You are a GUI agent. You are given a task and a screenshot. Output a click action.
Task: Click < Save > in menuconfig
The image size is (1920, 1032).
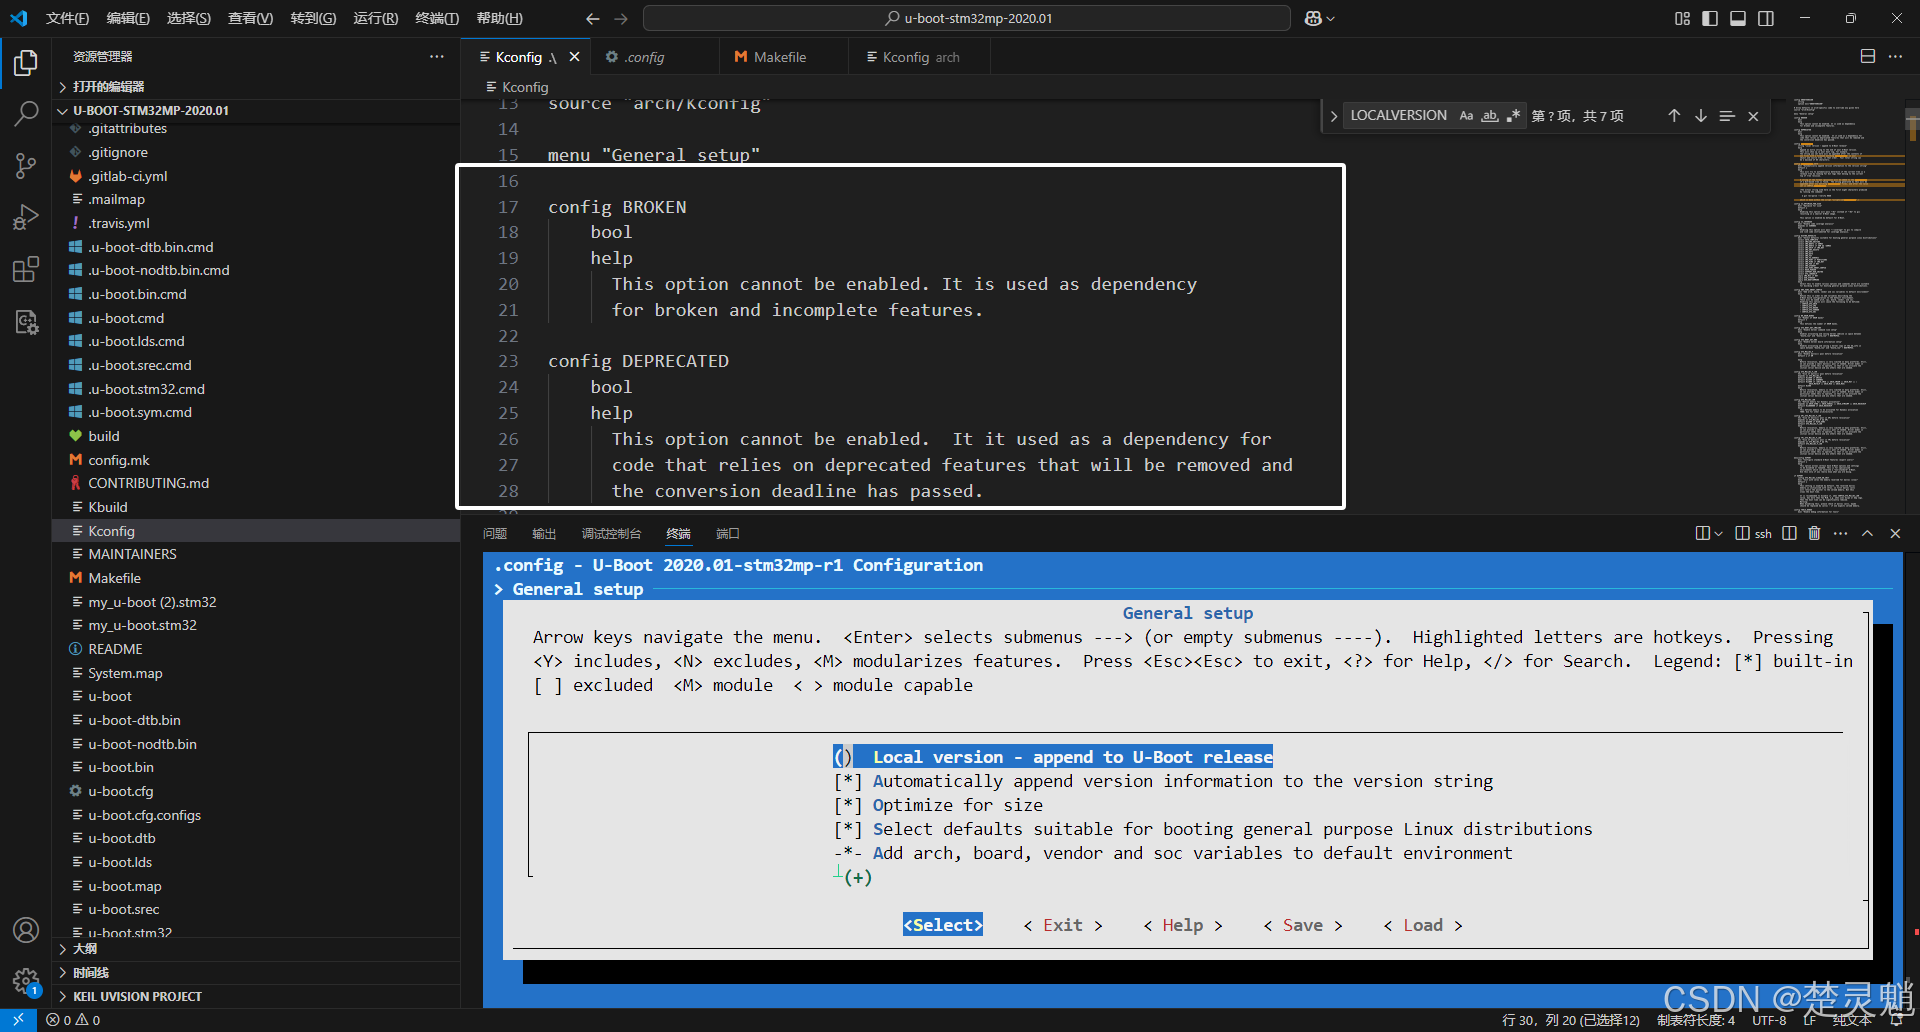tap(1303, 925)
